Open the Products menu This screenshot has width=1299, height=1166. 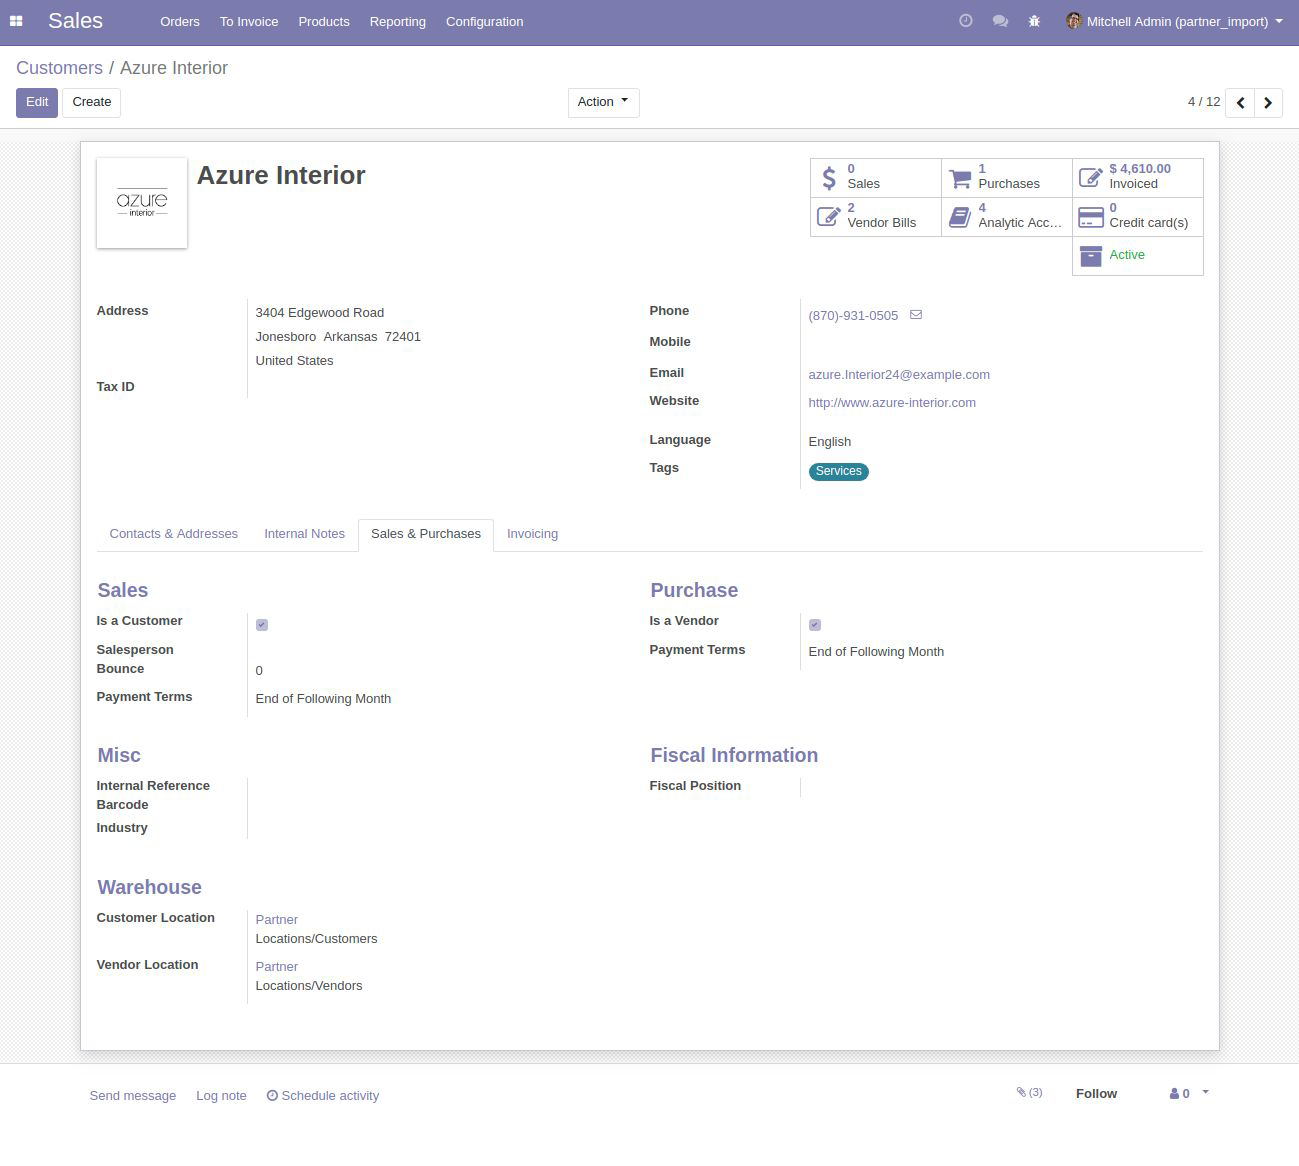pos(324,21)
